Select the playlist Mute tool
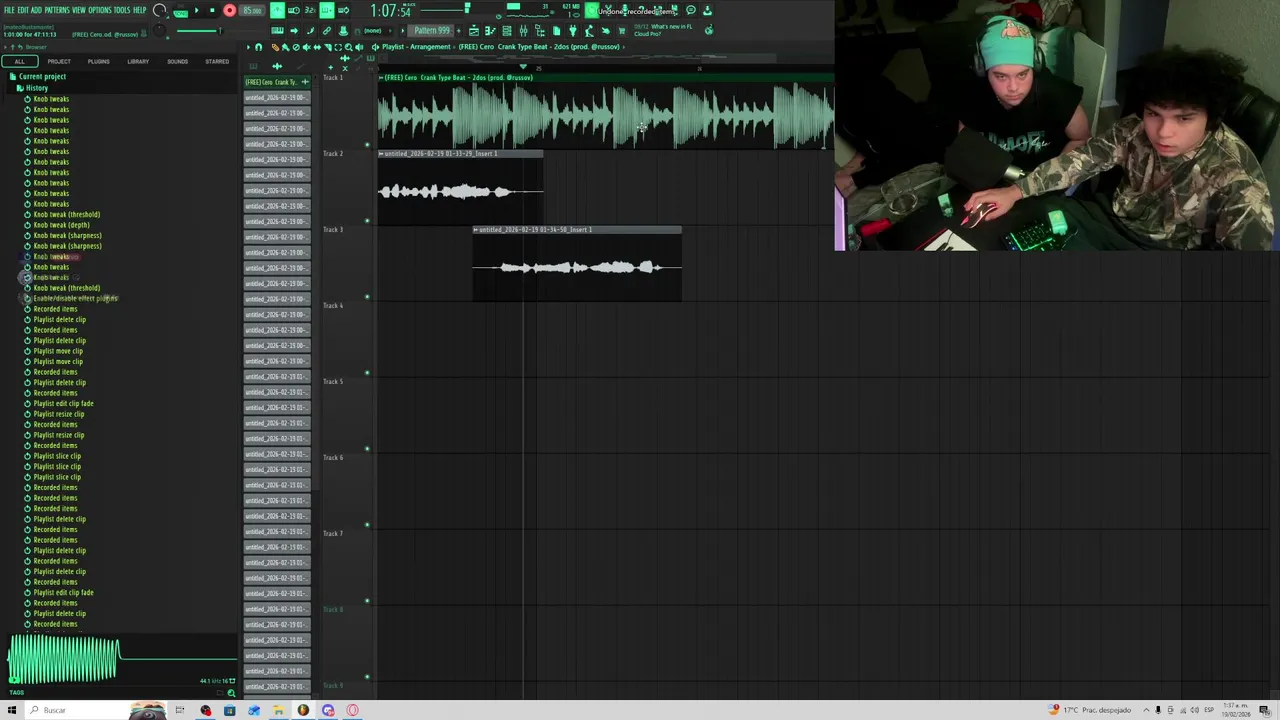Image resolution: width=1280 pixels, height=720 pixels. coord(306,47)
